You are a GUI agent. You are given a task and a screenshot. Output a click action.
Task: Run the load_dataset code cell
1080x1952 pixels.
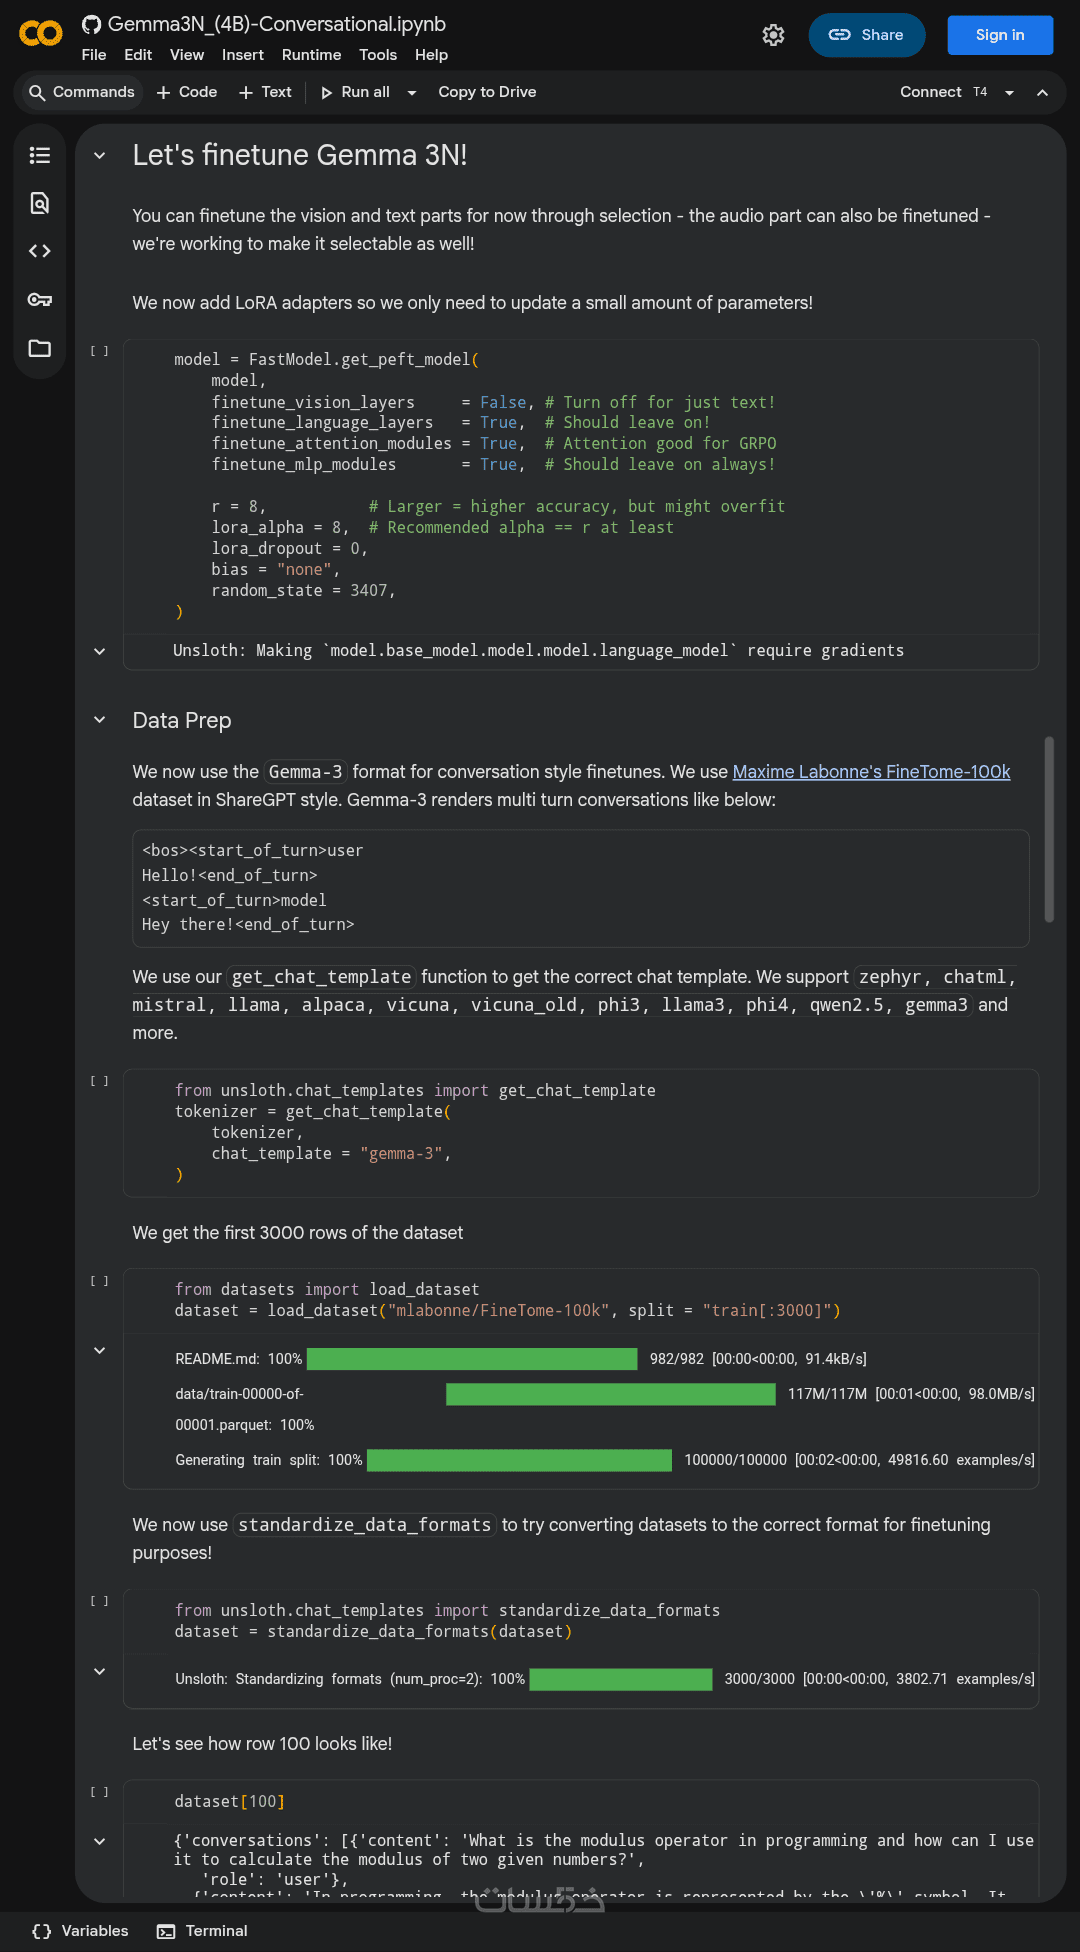click(100, 1281)
